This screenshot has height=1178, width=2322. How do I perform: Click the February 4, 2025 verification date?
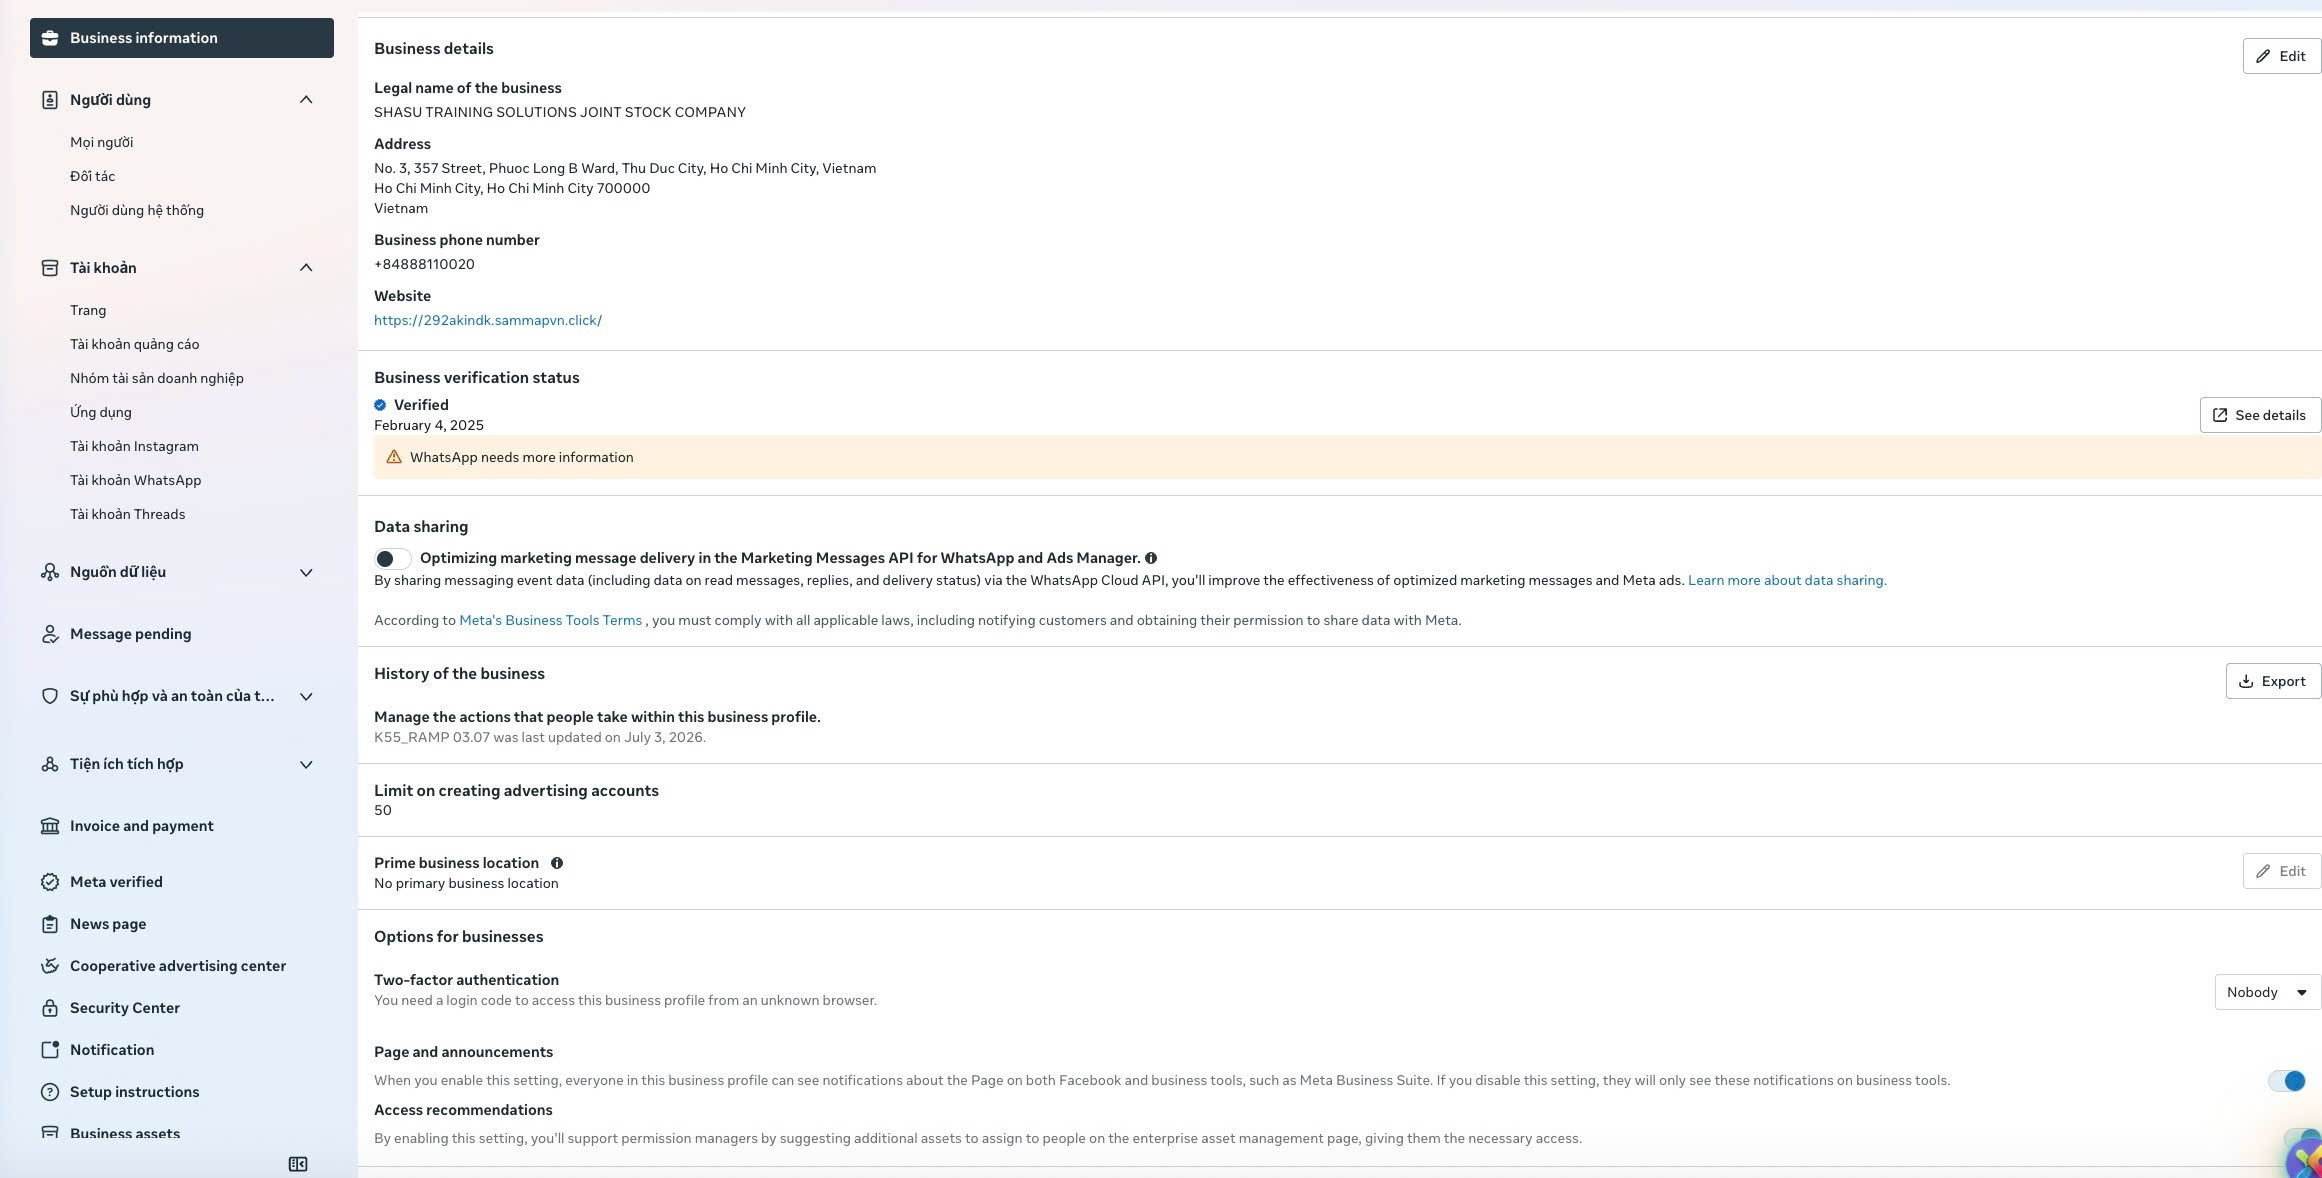pyautogui.click(x=429, y=425)
